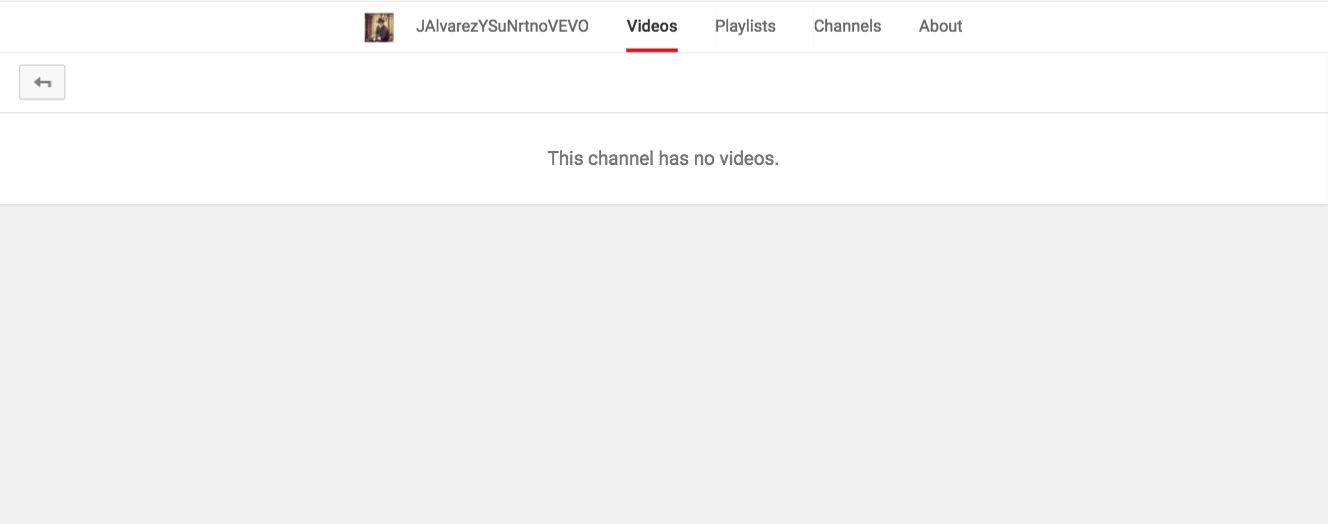
Task: Click the left-pointing curved arrow icon
Action: tap(42, 83)
